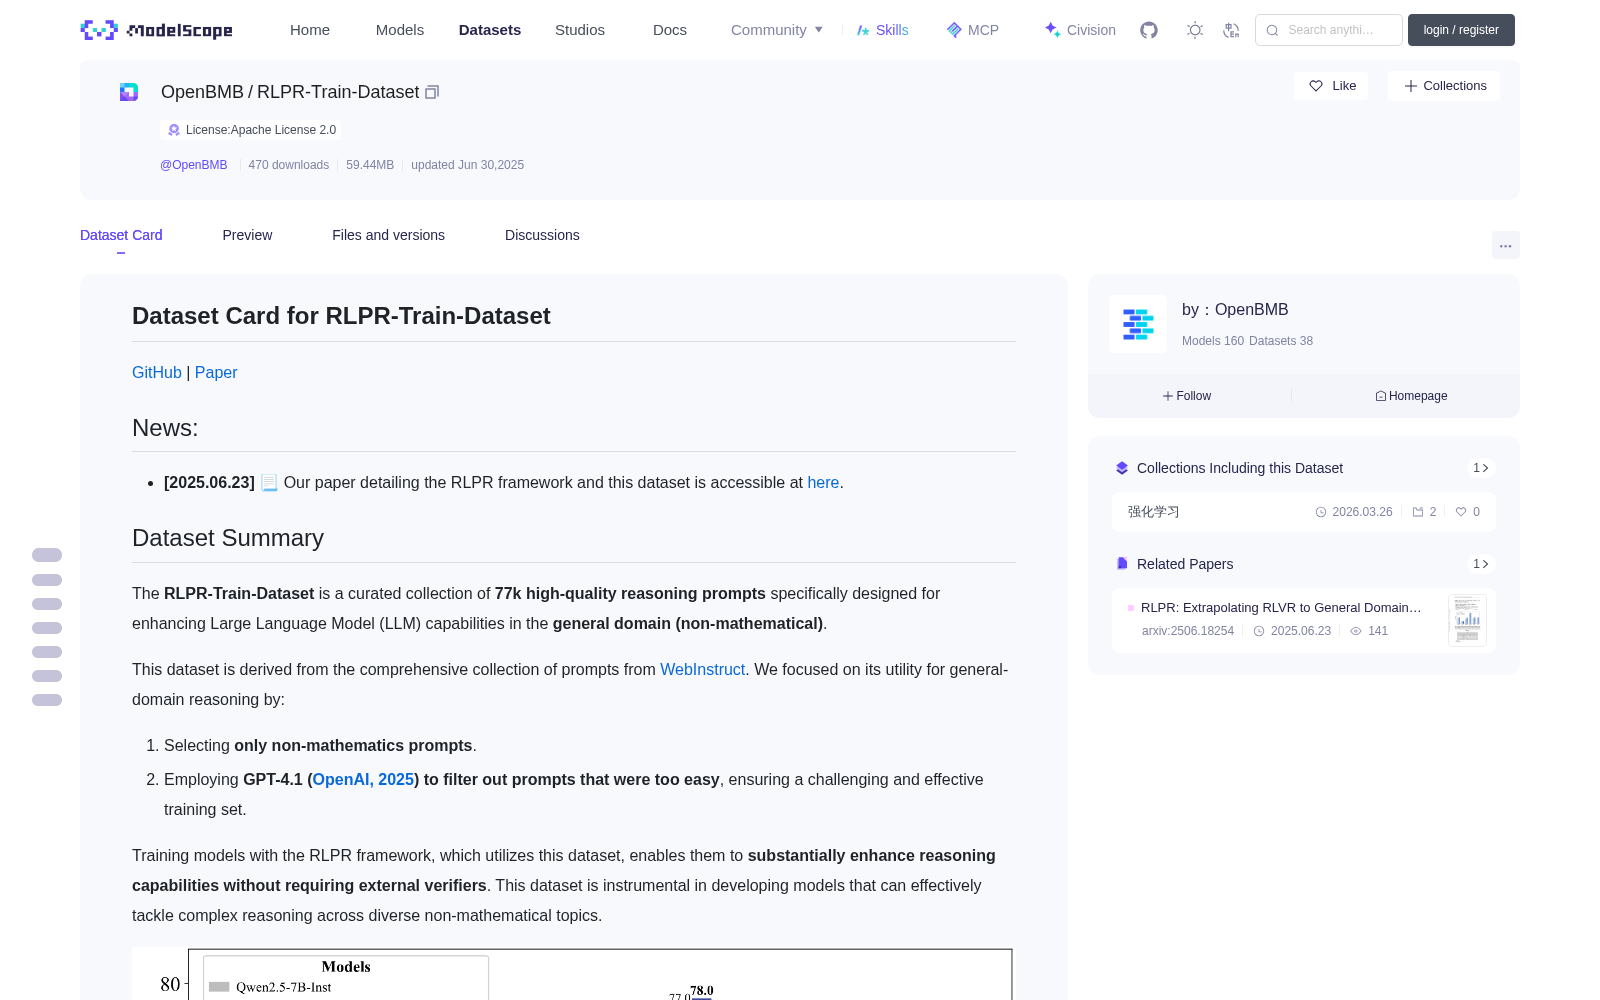Viewport: 1600px width, 1000px height.
Task: Click the ModelScope logo
Action: pos(157,30)
